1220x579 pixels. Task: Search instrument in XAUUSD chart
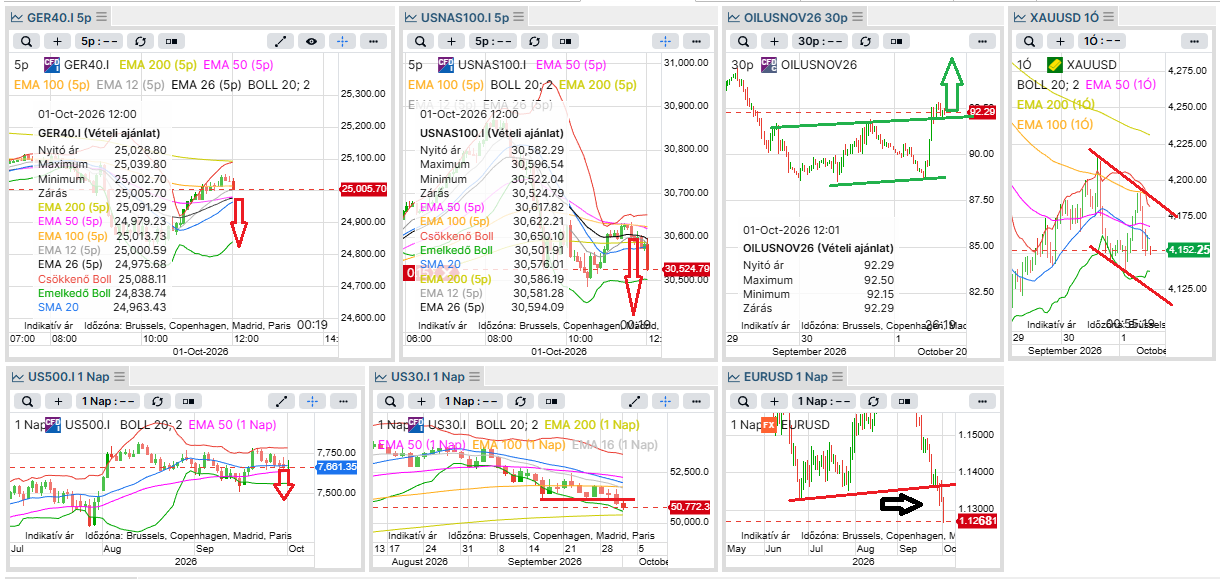(x=1028, y=41)
